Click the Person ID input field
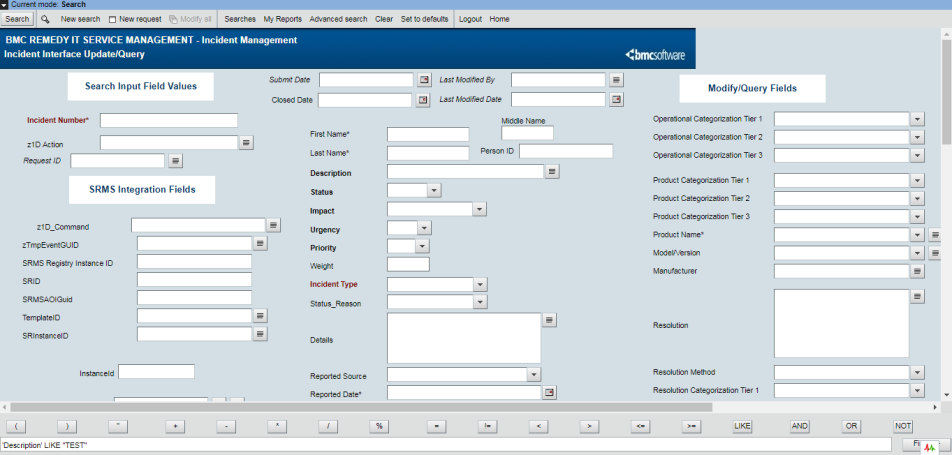952x455 pixels. (x=566, y=151)
